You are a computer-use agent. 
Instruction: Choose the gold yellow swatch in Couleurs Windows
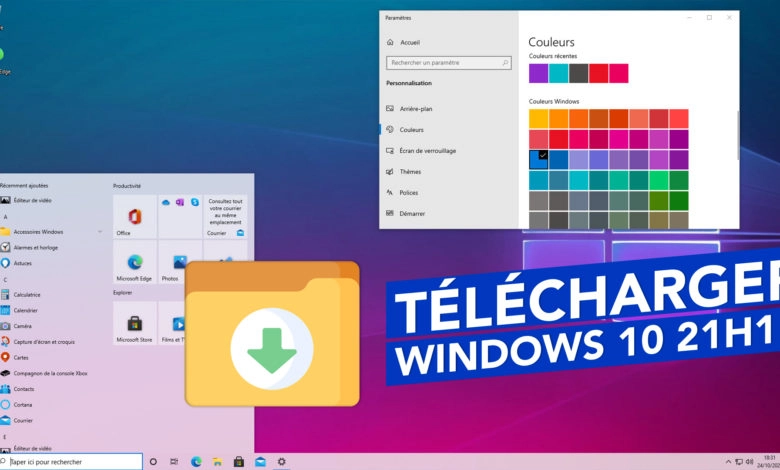[x=538, y=119]
